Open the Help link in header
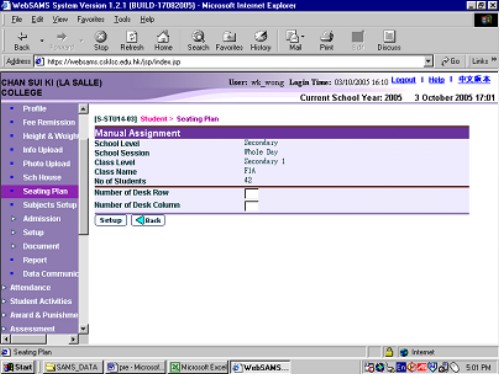This screenshot has width=500, height=375. pyautogui.click(x=436, y=80)
